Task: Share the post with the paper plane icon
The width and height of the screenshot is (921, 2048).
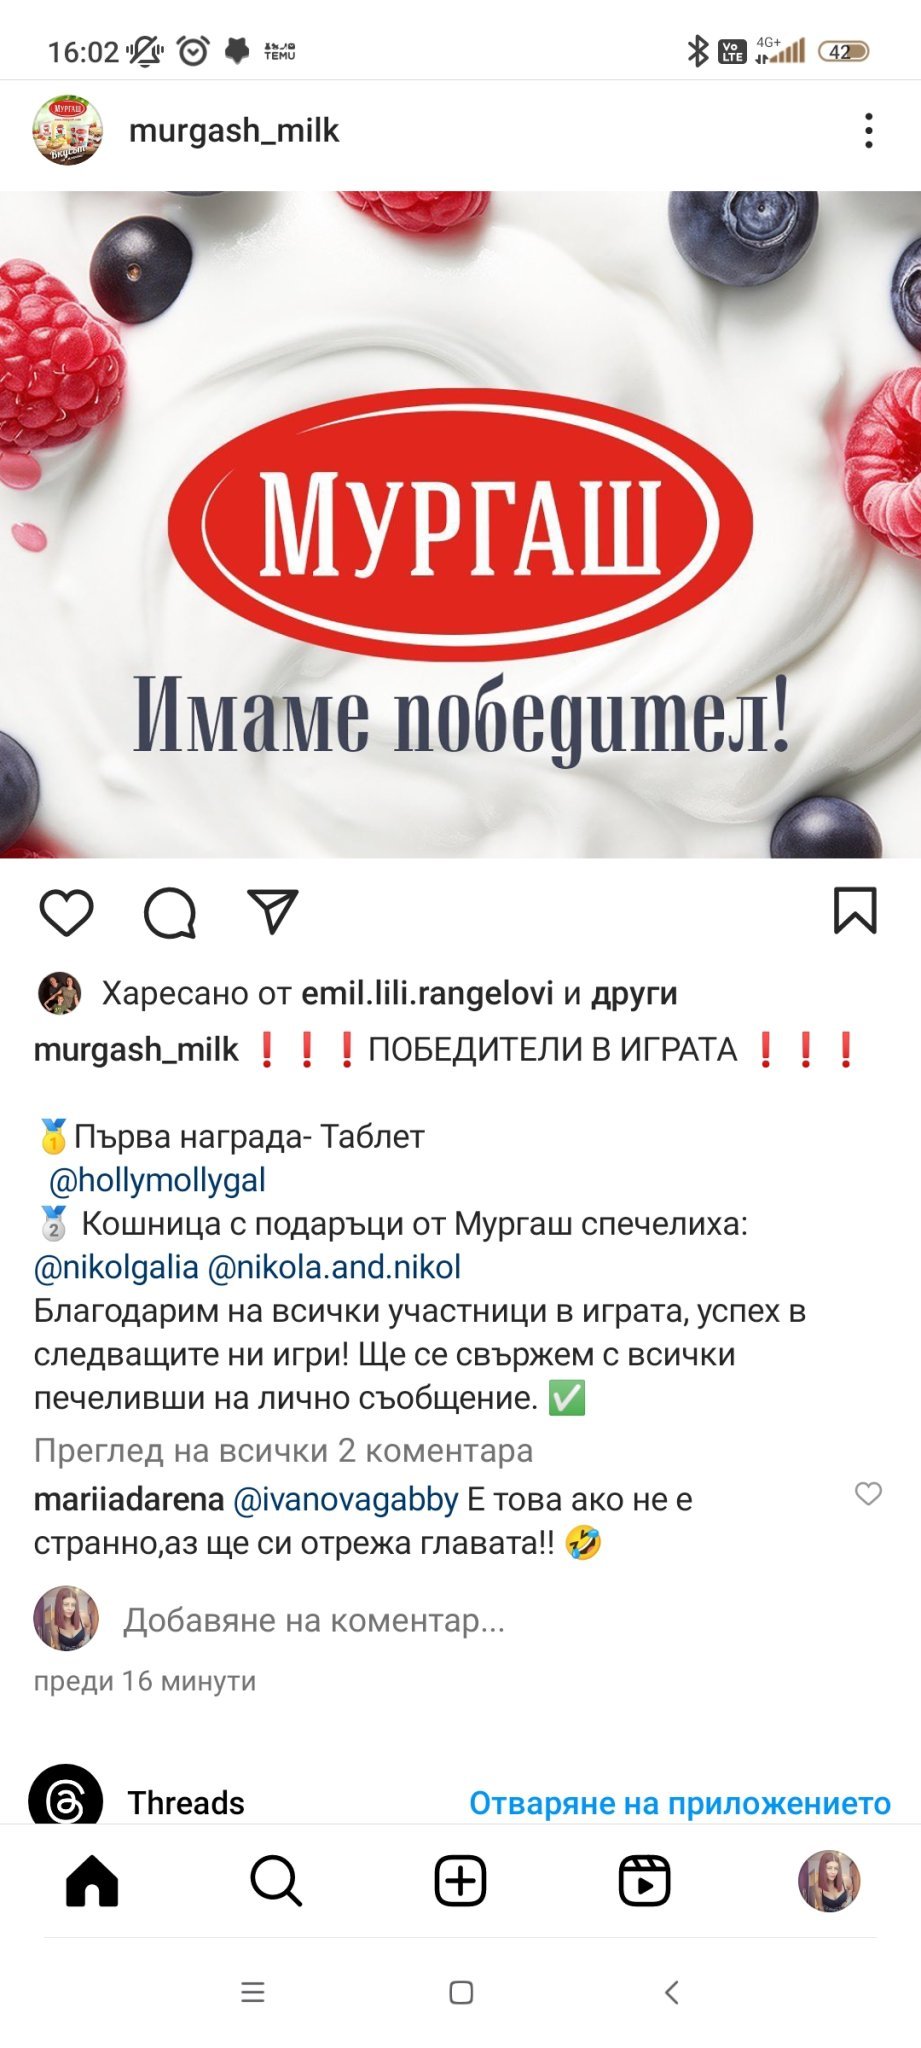Action: pyautogui.click(x=272, y=911)
